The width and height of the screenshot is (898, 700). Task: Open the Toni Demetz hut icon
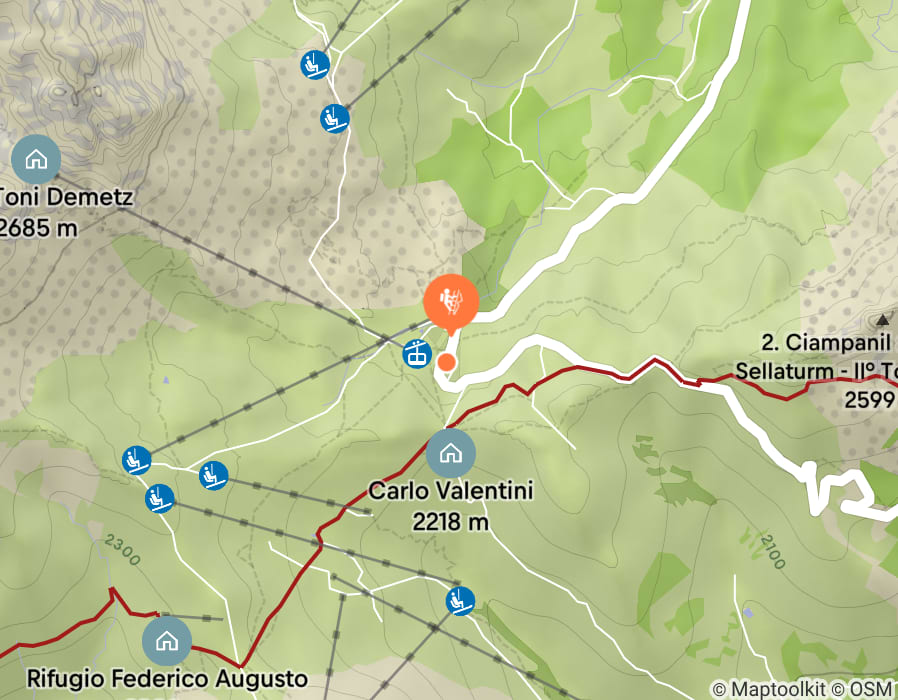tap(36, 159)
